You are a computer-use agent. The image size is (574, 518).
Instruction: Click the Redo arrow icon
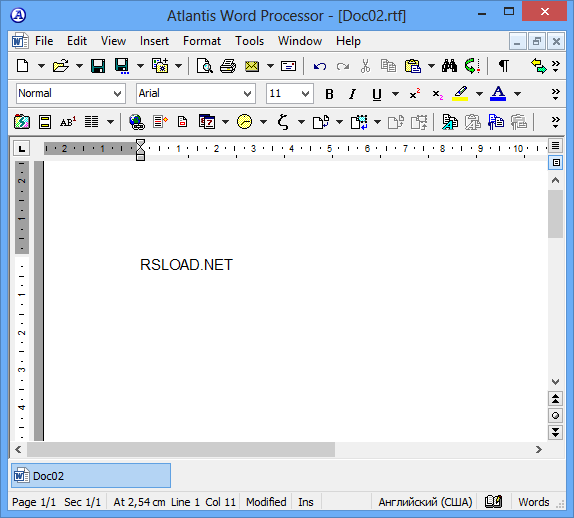(343, 66)
